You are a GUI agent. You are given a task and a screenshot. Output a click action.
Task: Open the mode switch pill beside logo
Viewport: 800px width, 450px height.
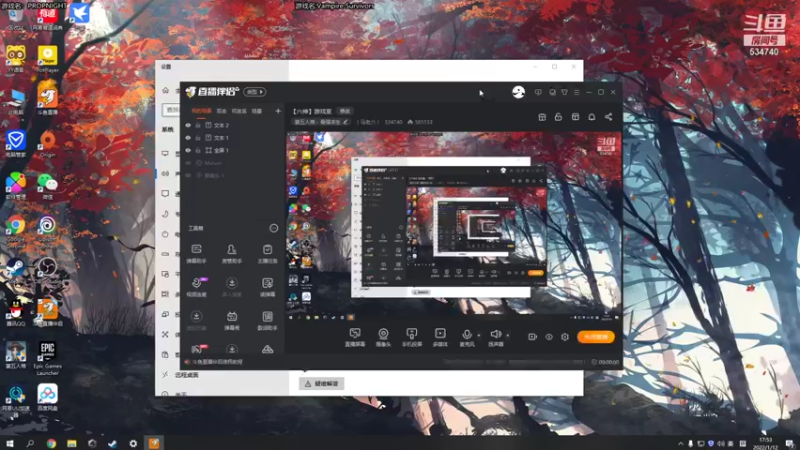pyautogui.click(x=255, y=92)
